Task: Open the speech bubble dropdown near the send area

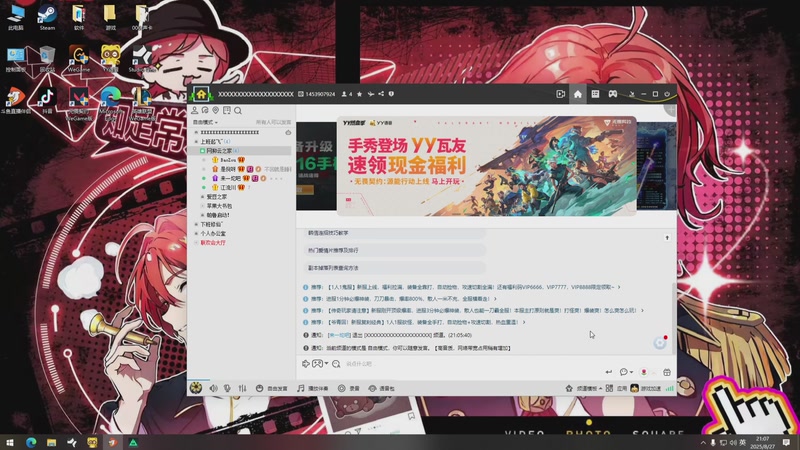Action: tap(626, 372)
